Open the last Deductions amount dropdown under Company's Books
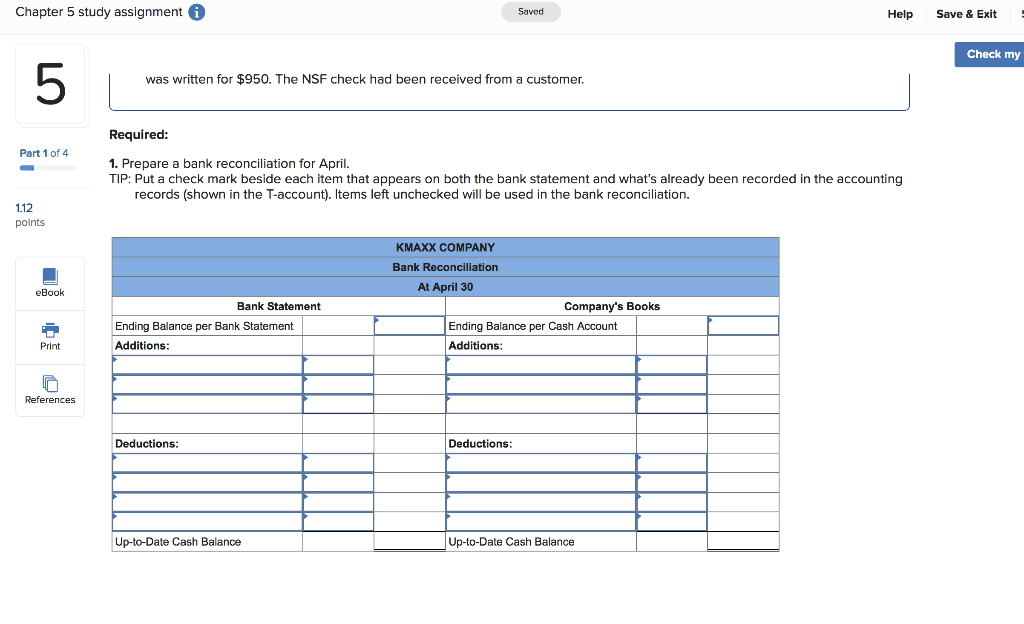This screenshot has width=1024, height=624. (x=672, y=521)
